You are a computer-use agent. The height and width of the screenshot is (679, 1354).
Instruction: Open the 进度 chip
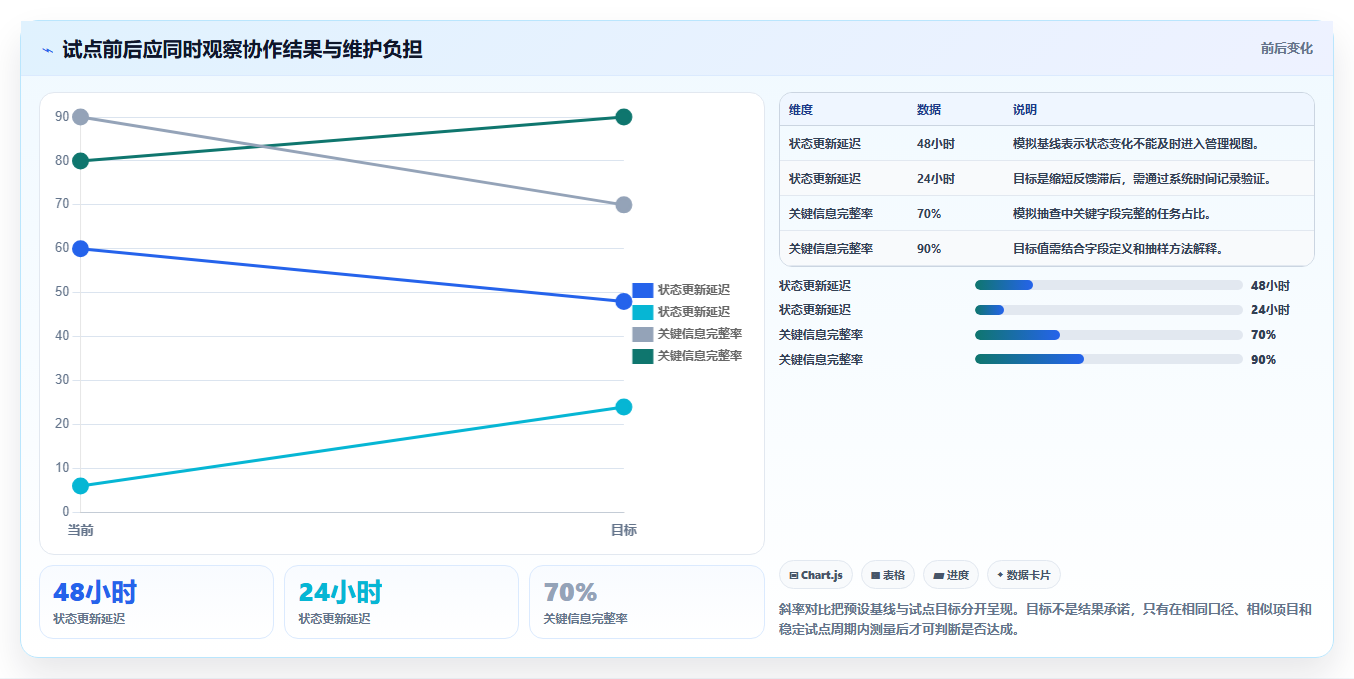(951, 575)
